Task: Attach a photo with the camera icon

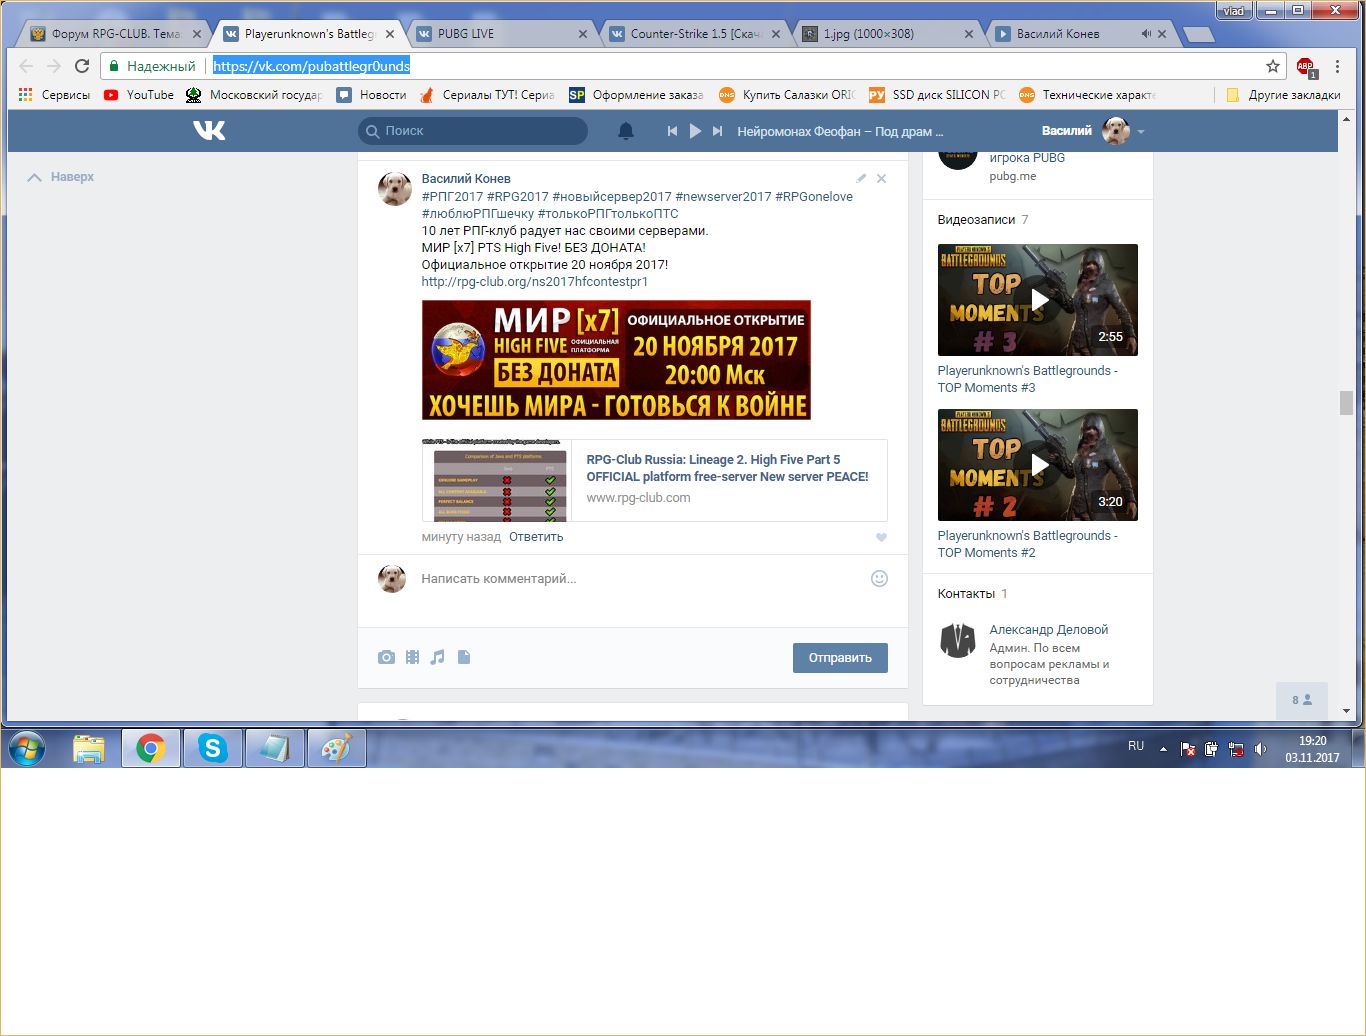Action: click(386, 657)
